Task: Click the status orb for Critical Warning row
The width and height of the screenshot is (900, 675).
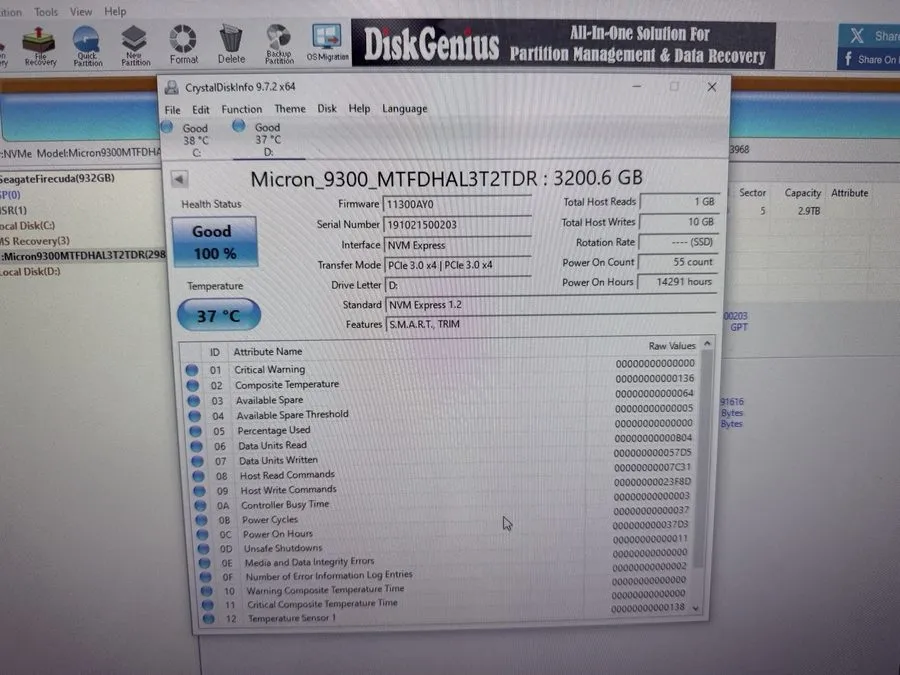Action: (x=192, y=370)
